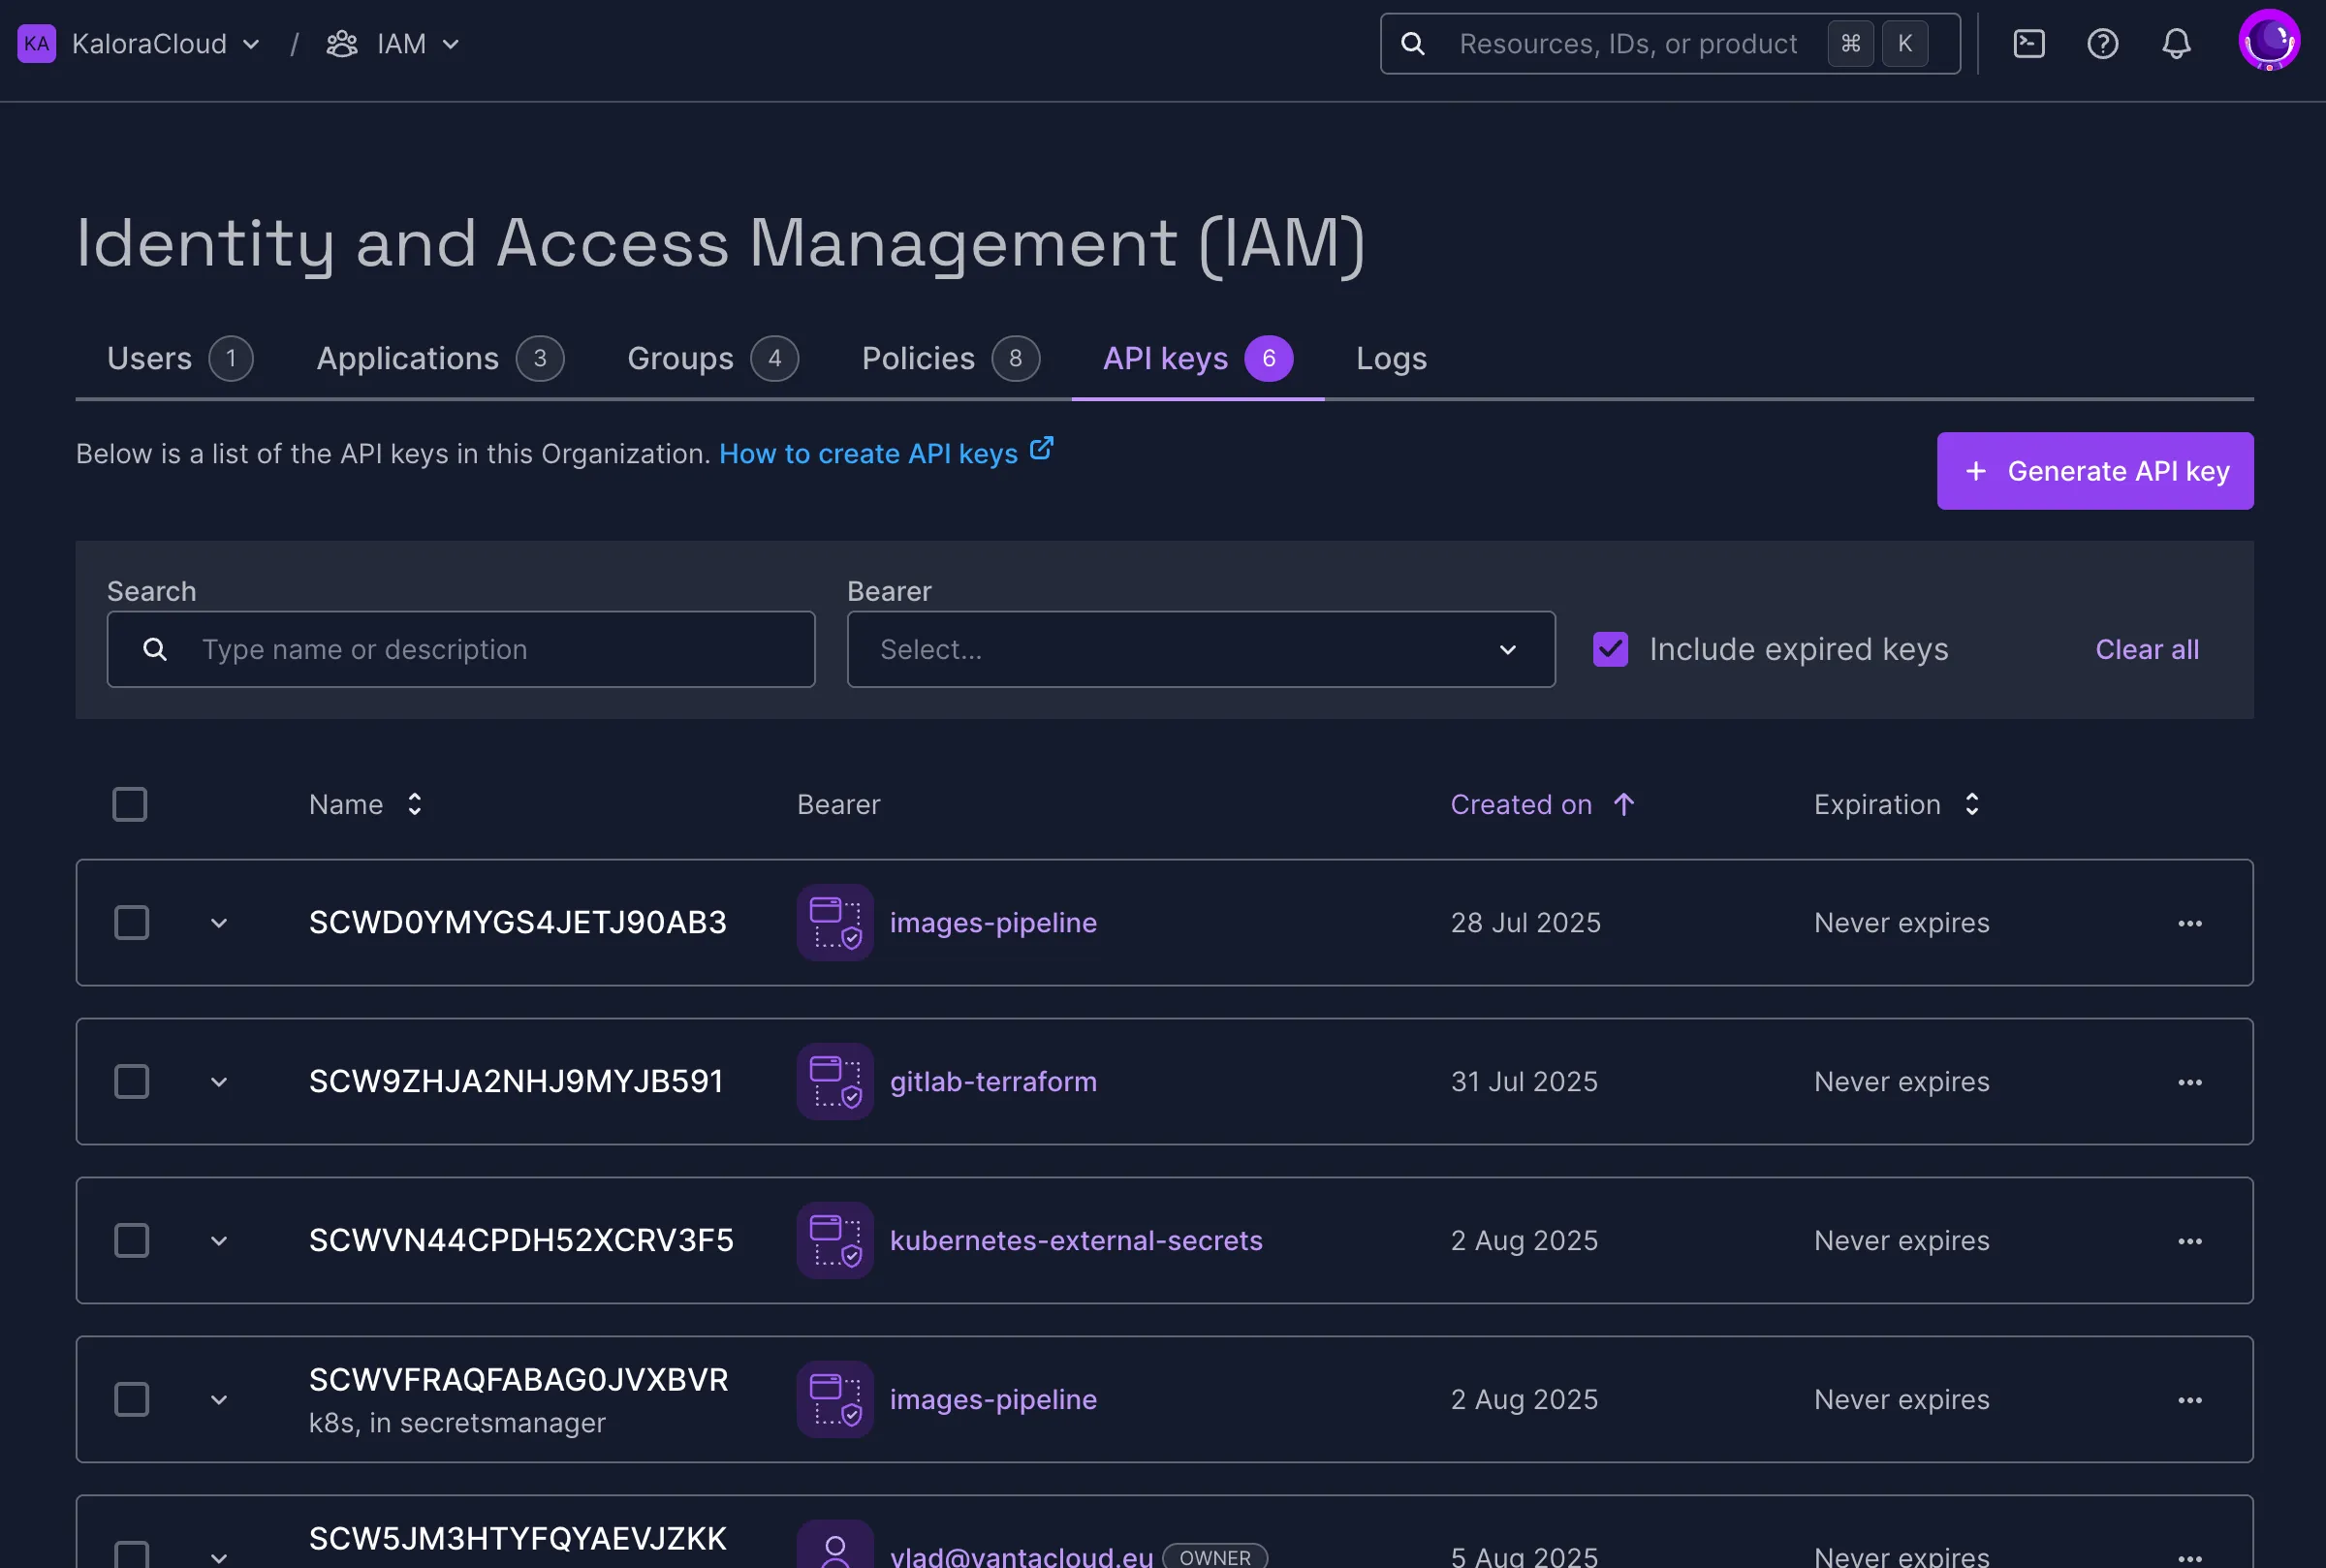
Task: Click the help question mark icon
Action: coord(2102,44)
